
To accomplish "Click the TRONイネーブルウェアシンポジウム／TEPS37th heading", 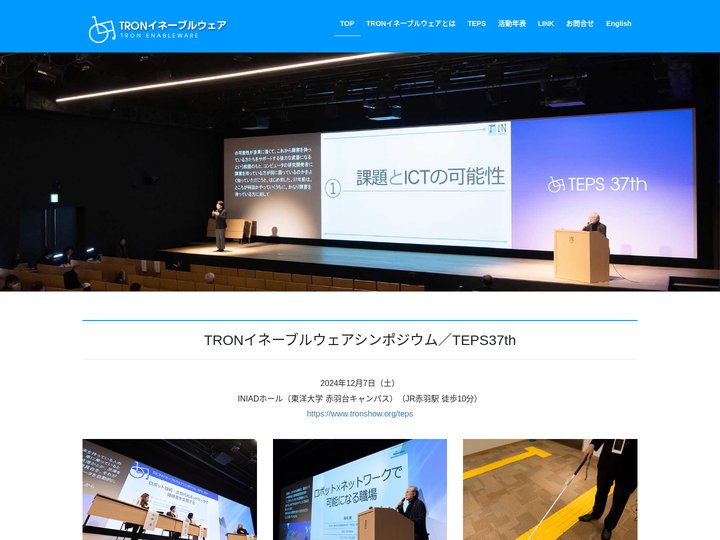I will [x=360, y=340].
